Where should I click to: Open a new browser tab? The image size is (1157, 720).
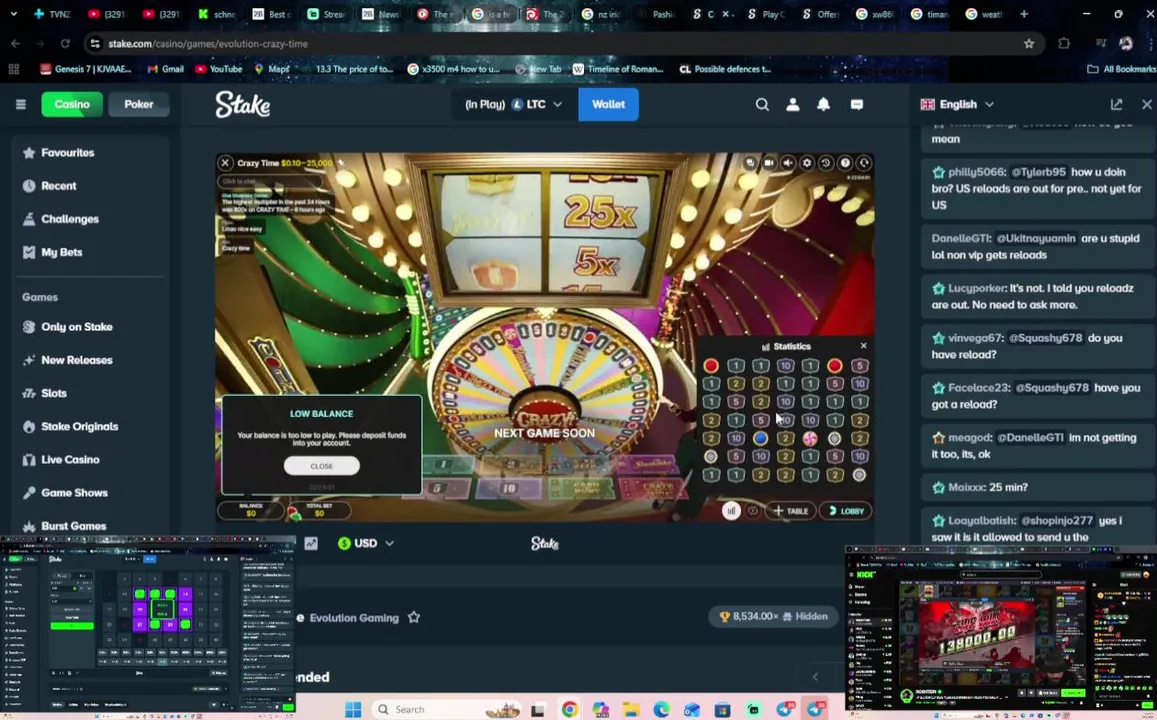click(1023, 14)
